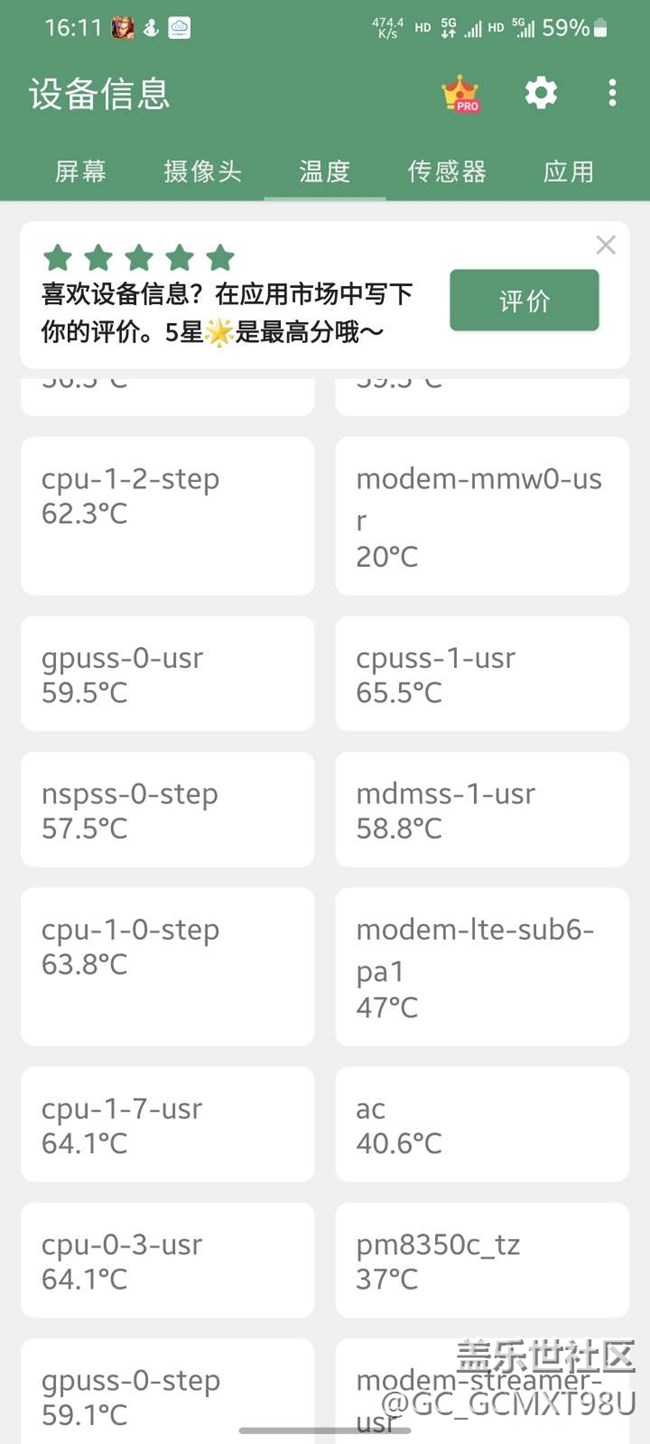Tap the pm8350c_tz 37°C card
The width and height of the screenshot is (650, 1444).
point(481,1259)
